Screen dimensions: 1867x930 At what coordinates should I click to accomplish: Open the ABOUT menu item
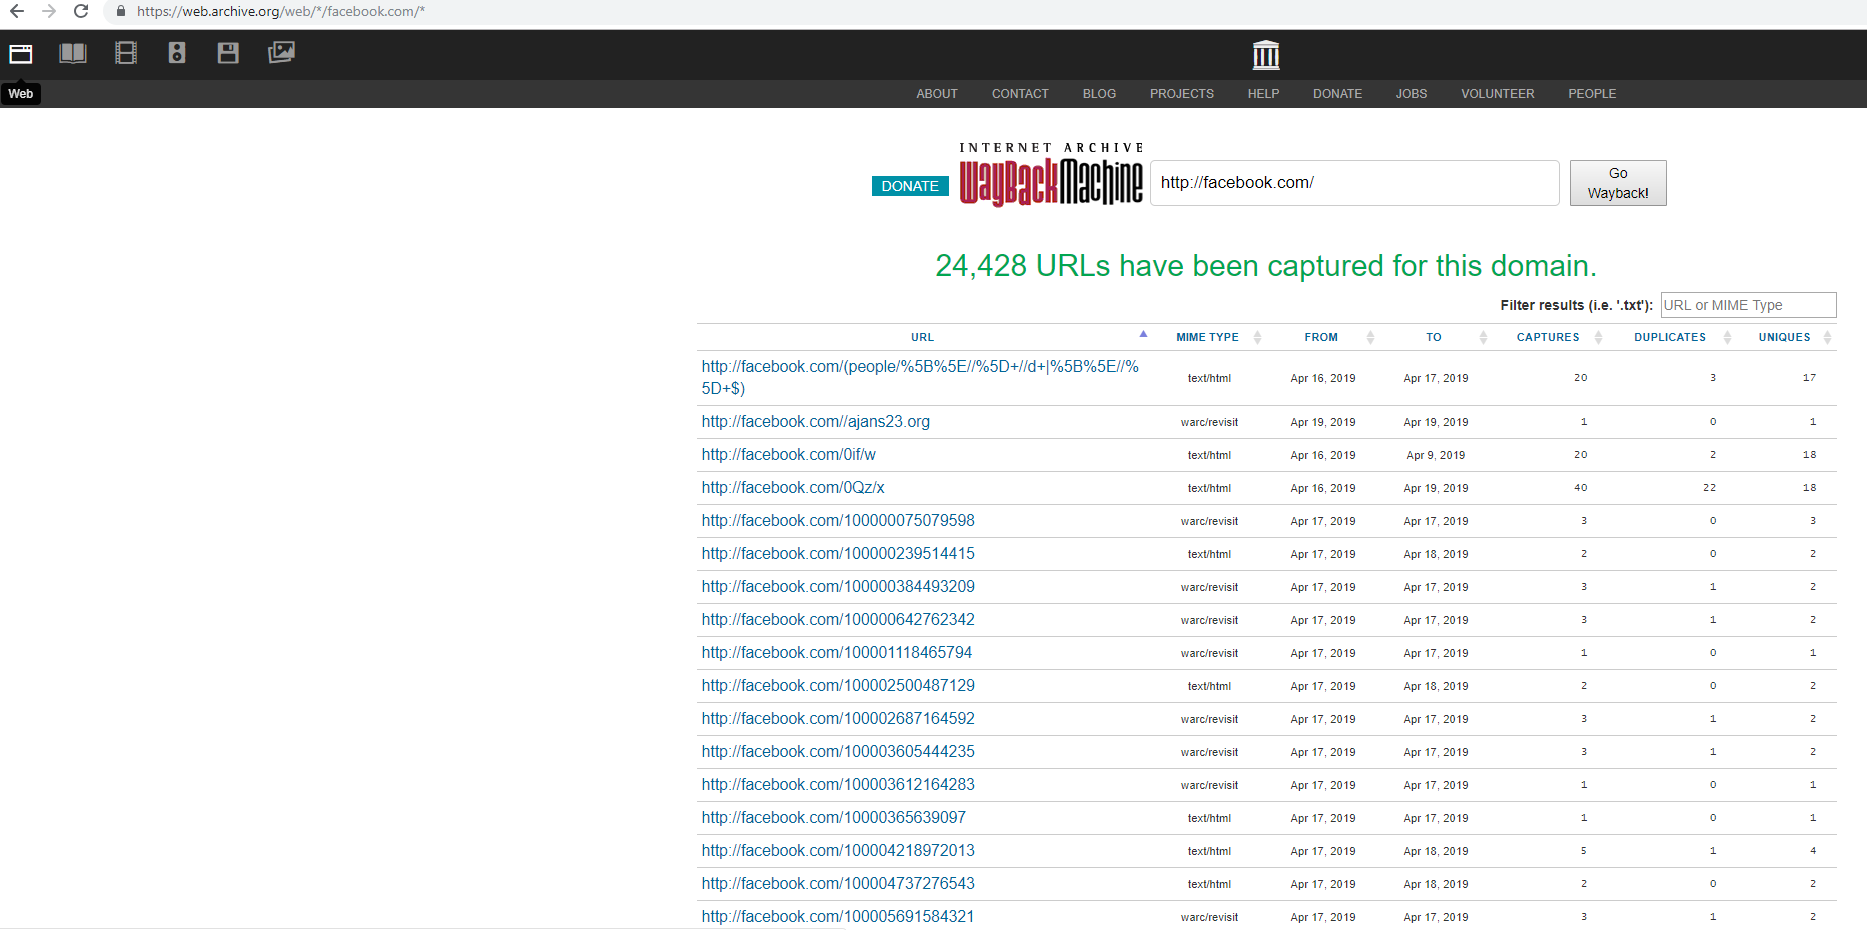click(x=937, y=94)
